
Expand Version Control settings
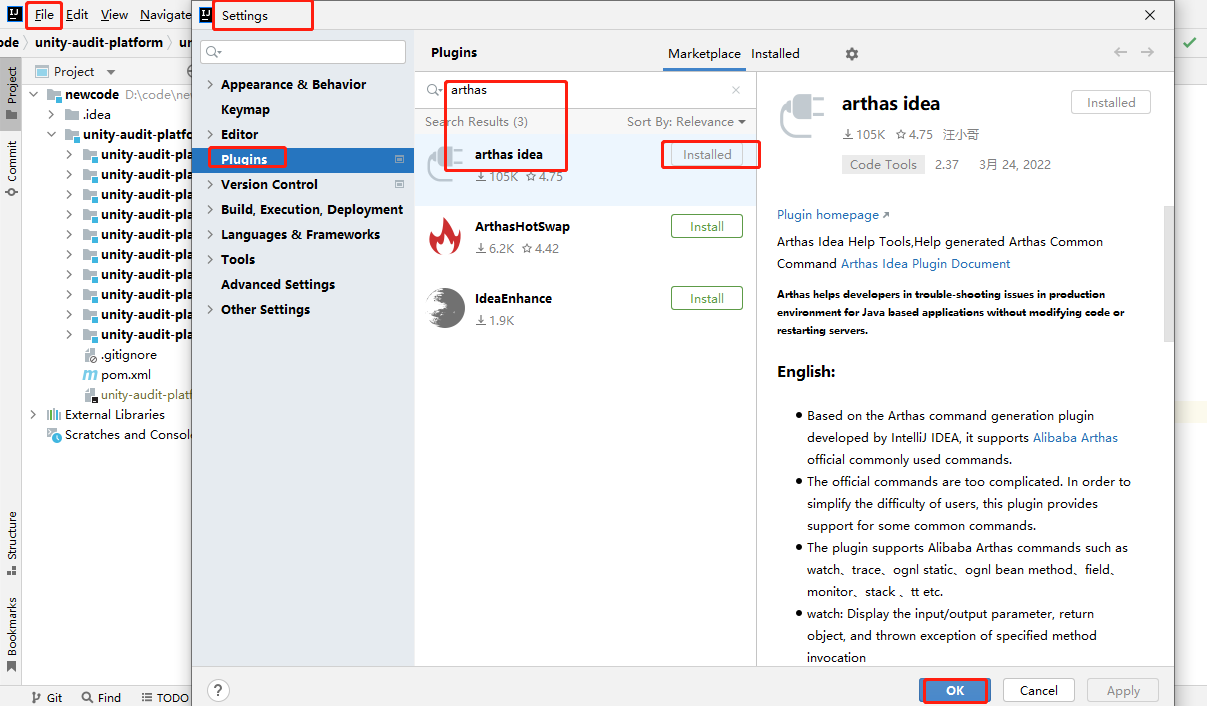[210, 185]
